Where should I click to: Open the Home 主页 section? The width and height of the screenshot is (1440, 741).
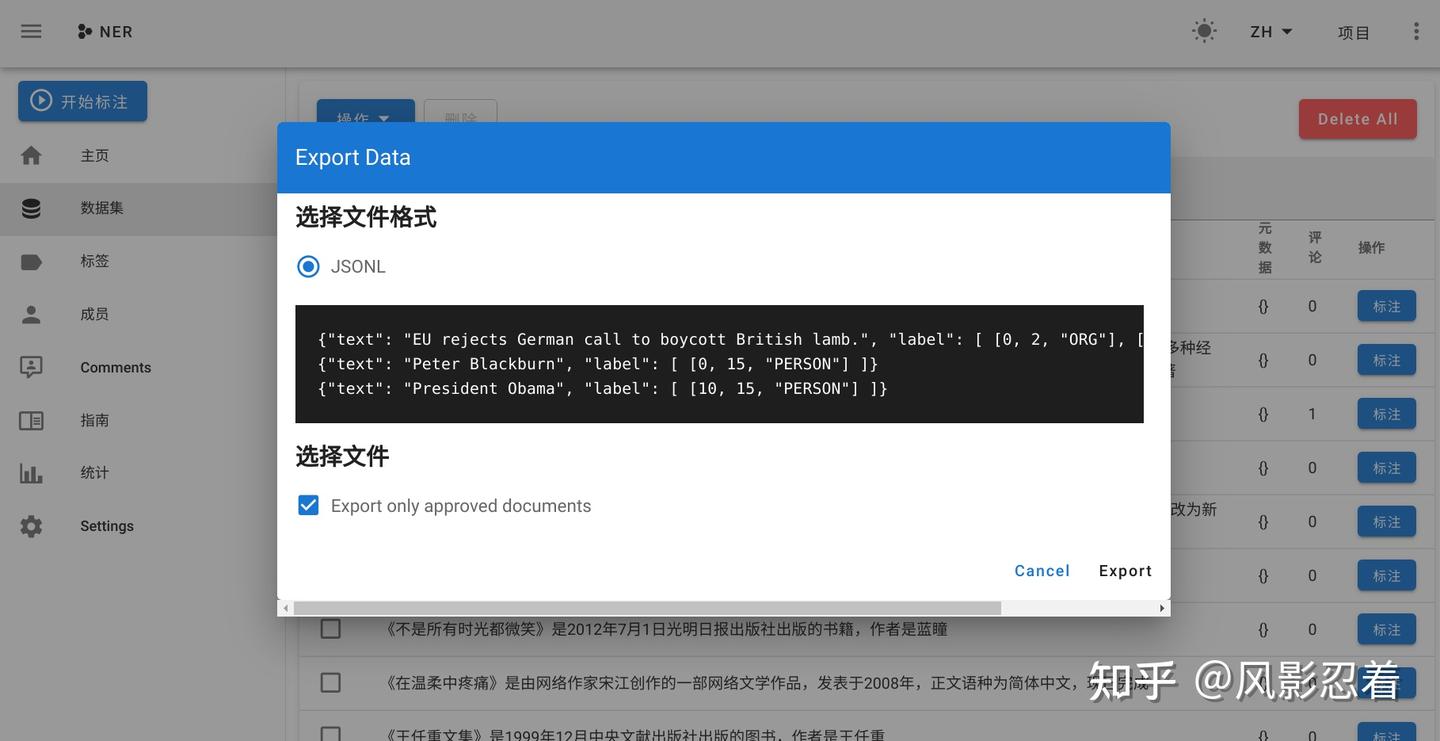click(31, 155)
